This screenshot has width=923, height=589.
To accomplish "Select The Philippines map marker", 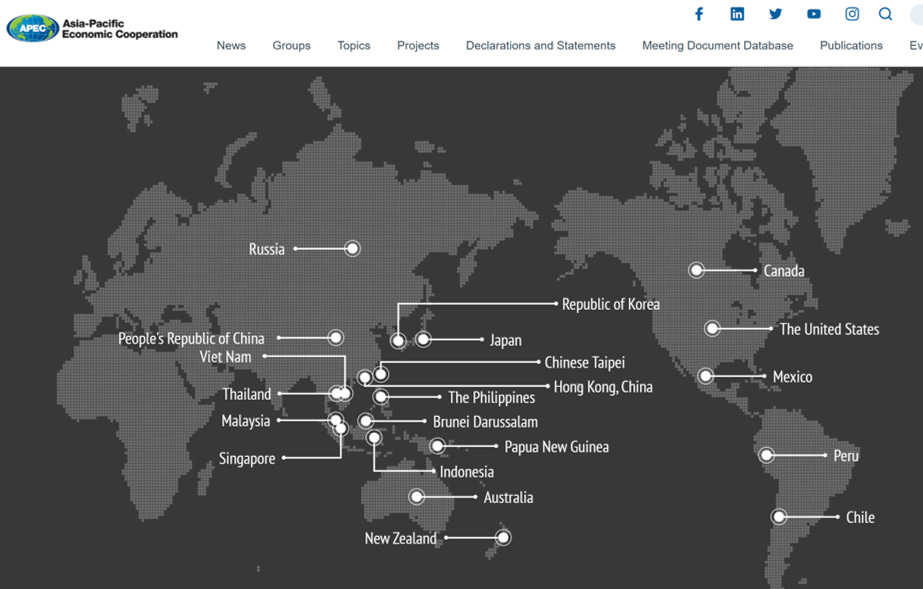I will (x=381, y=397).
